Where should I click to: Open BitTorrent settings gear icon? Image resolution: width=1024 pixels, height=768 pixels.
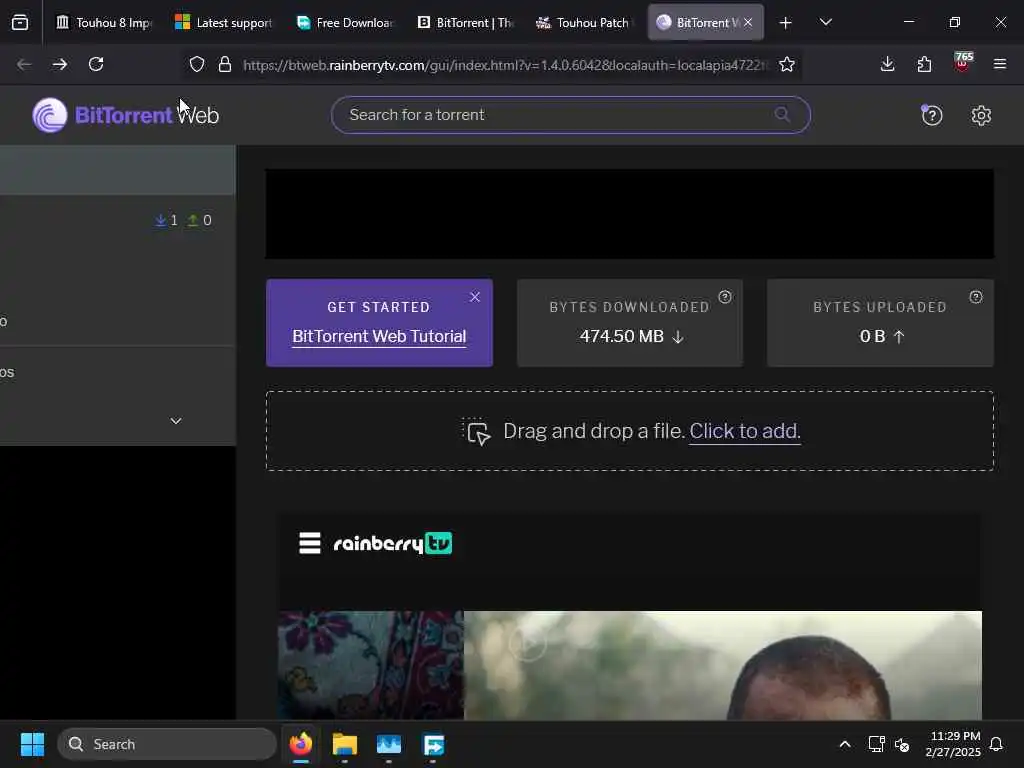[x=981, y=116]
